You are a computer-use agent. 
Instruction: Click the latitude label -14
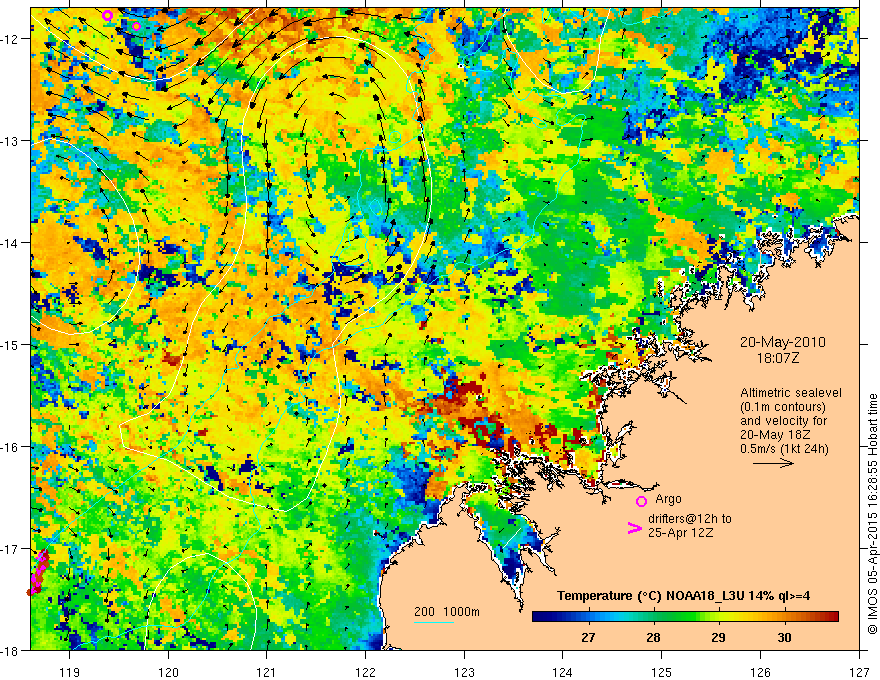(x=11, y=243)
